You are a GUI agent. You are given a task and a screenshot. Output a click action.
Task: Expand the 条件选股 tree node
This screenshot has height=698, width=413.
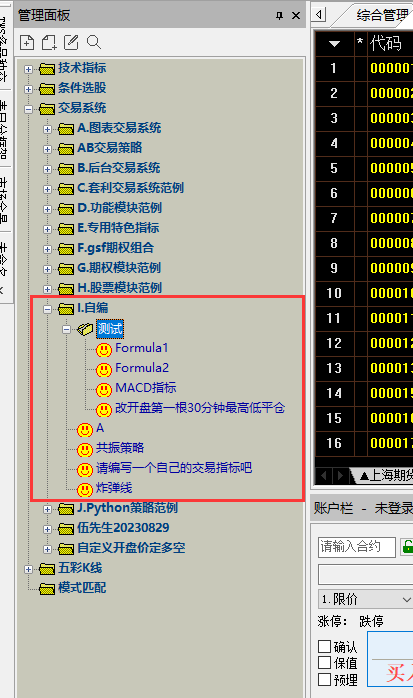(x=28, y=89)
